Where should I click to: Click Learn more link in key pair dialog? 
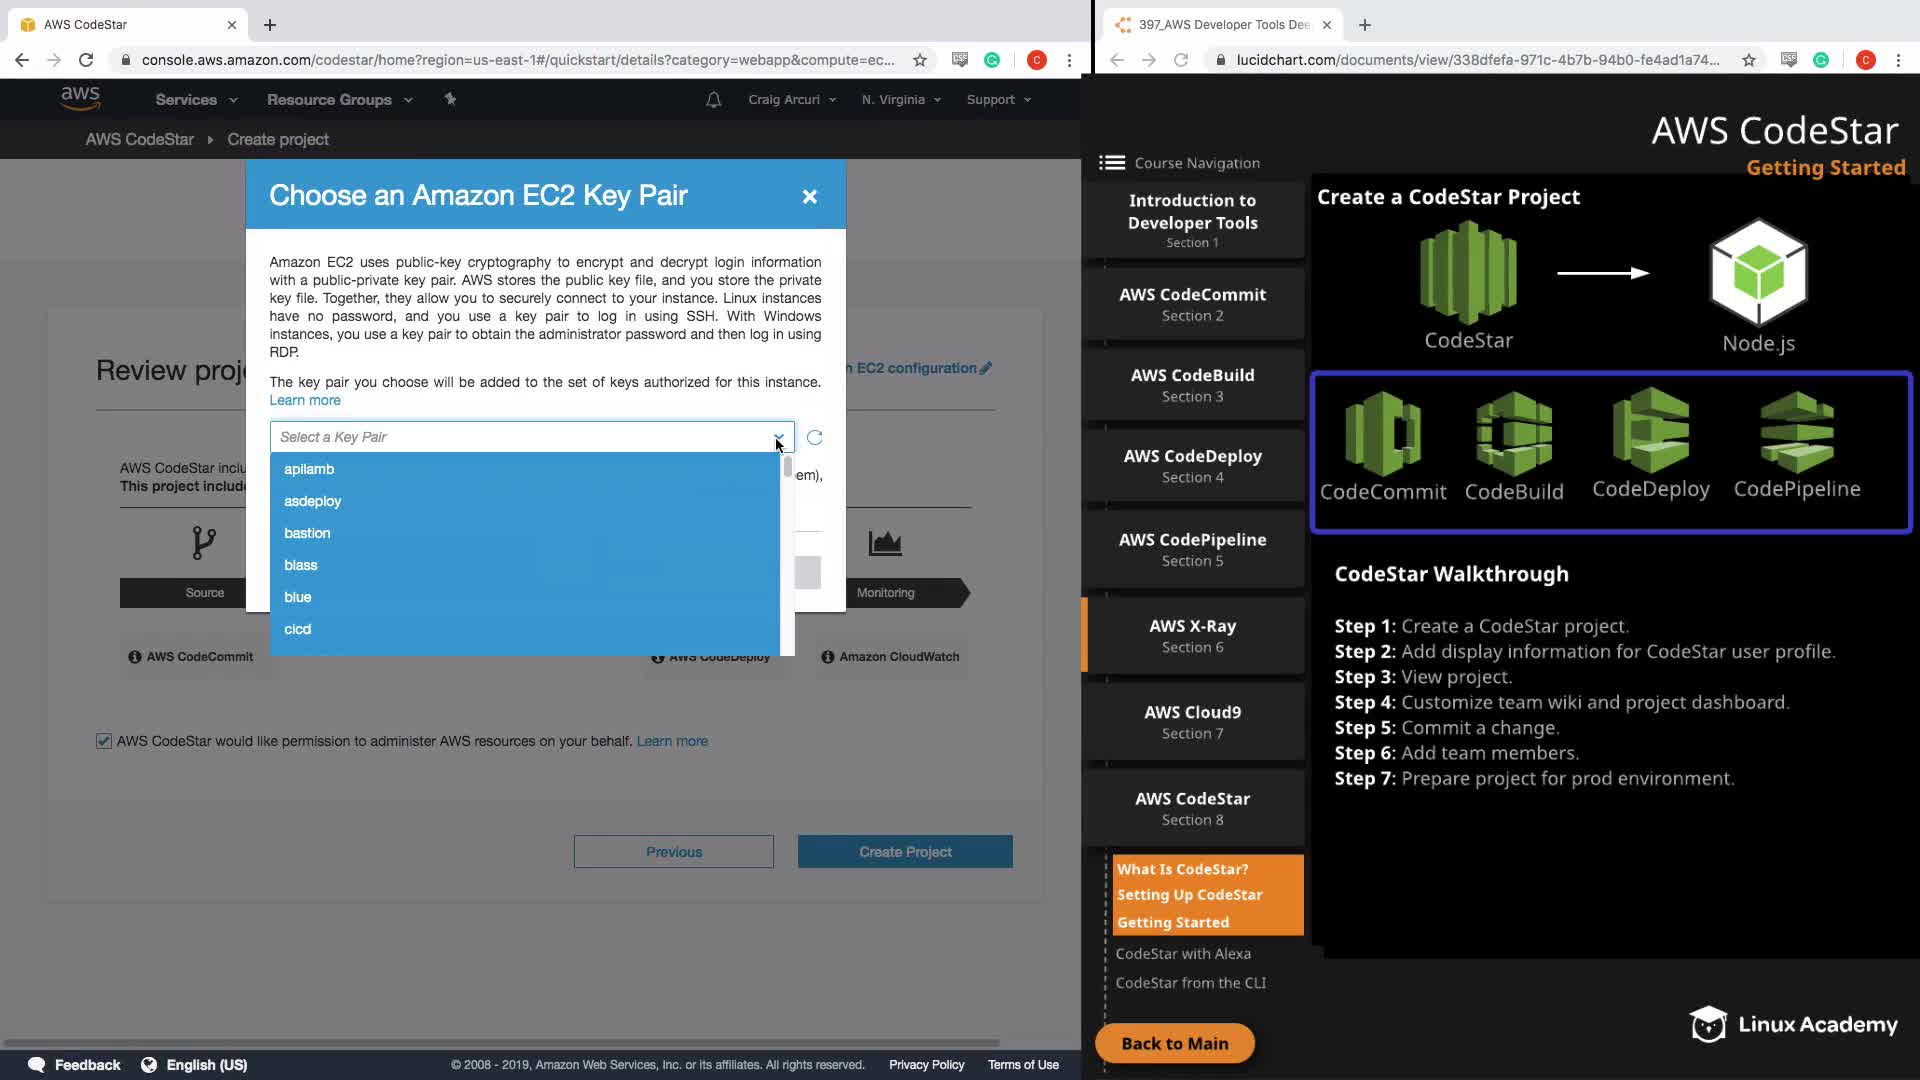(305, 400)
